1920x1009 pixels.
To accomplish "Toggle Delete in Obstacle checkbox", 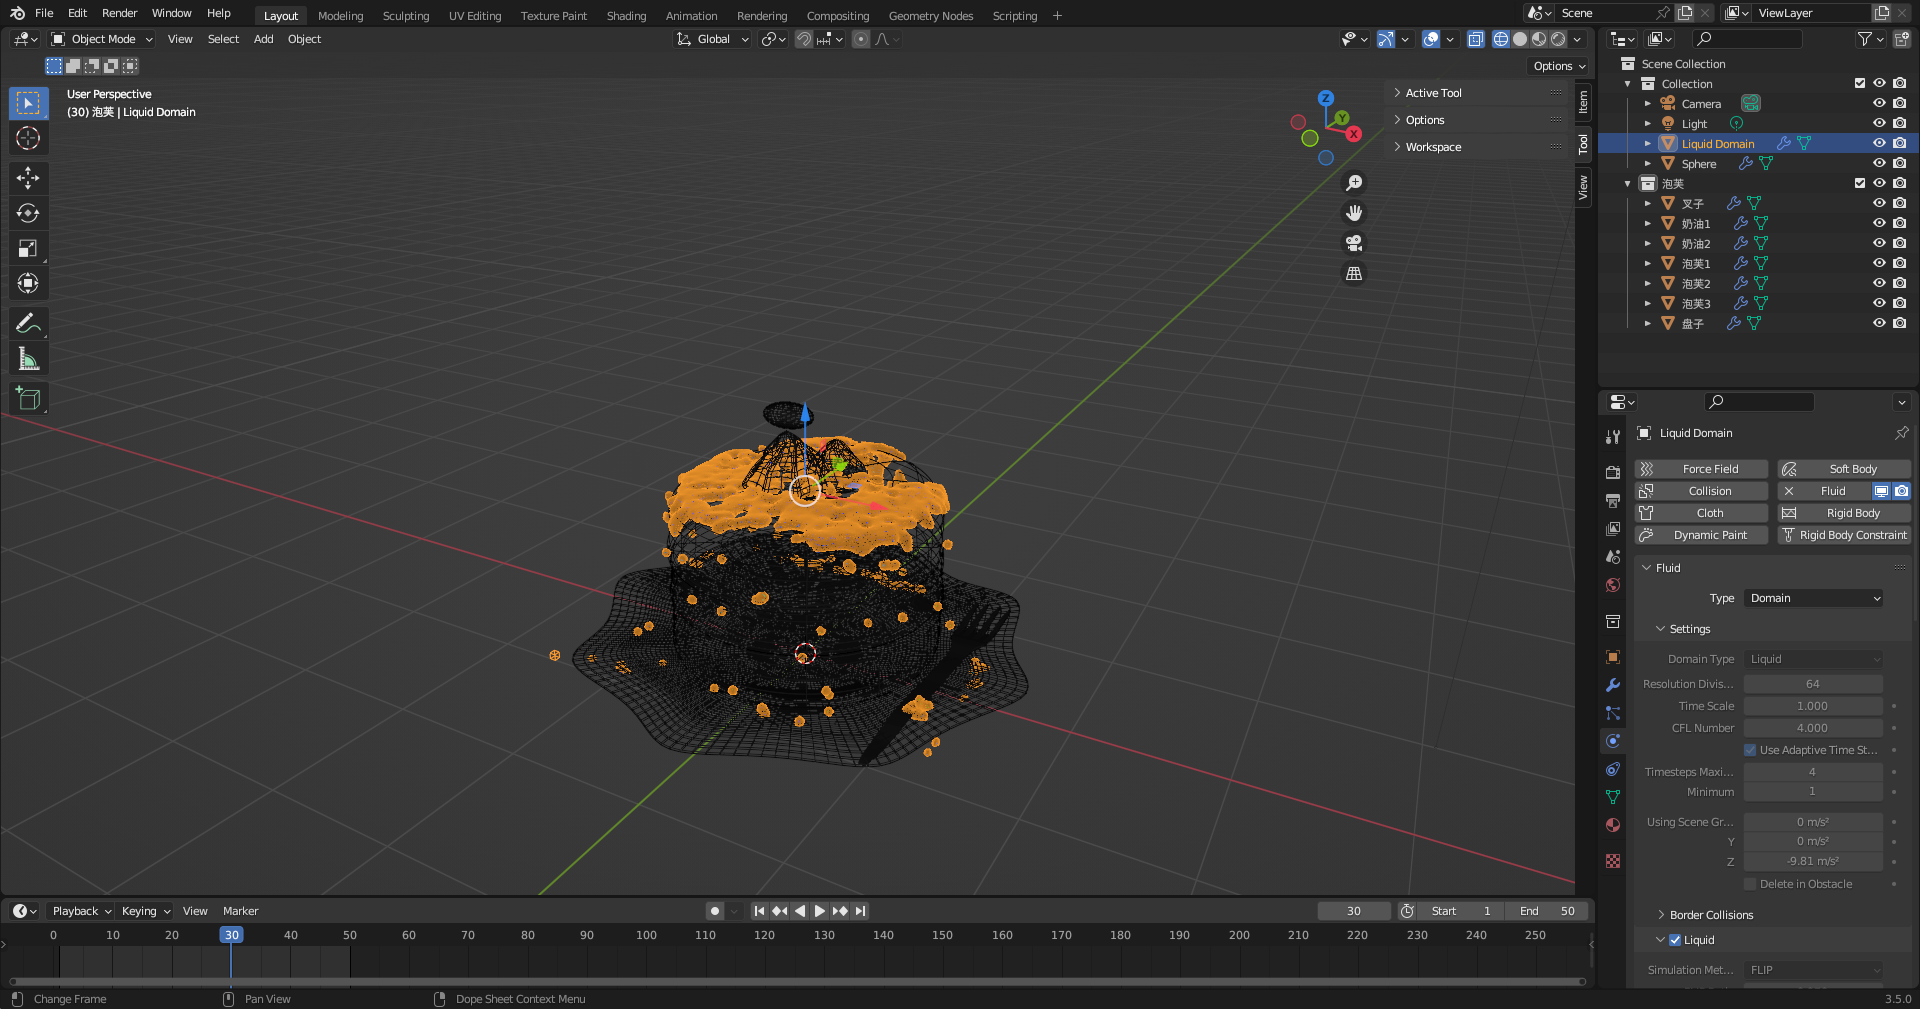I will [x=1750, y=884].
